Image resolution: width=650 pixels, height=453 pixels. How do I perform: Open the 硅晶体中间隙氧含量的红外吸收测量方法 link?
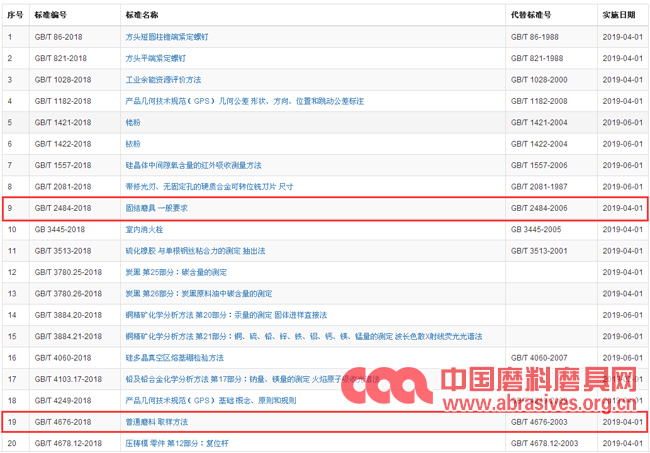point(193,165)
